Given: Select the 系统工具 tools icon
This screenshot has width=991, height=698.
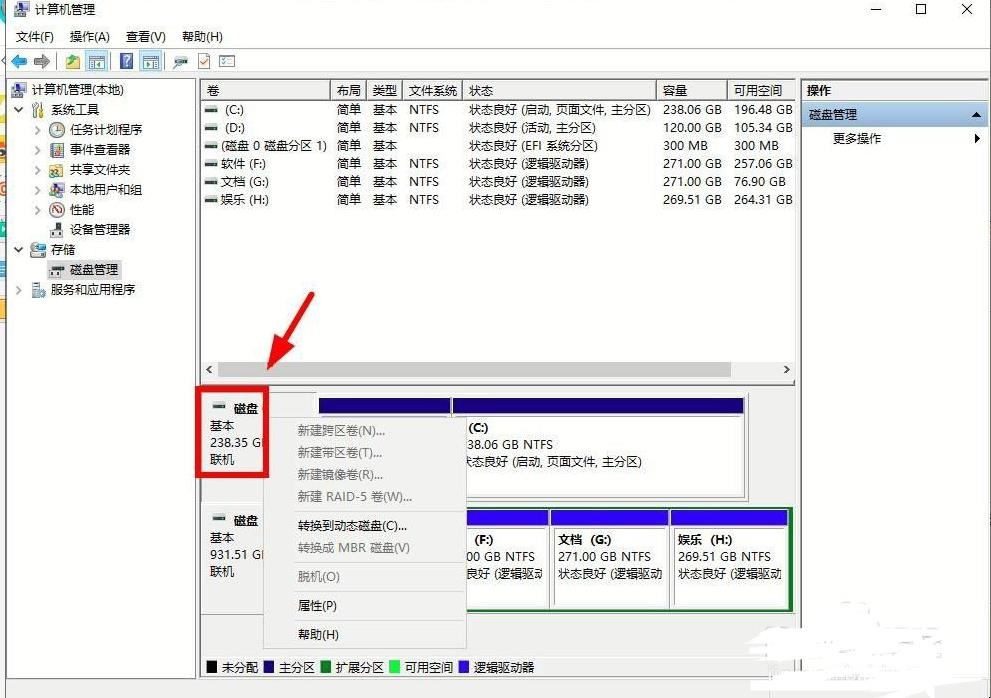Looking at the screenshot, I should point(38,110).
